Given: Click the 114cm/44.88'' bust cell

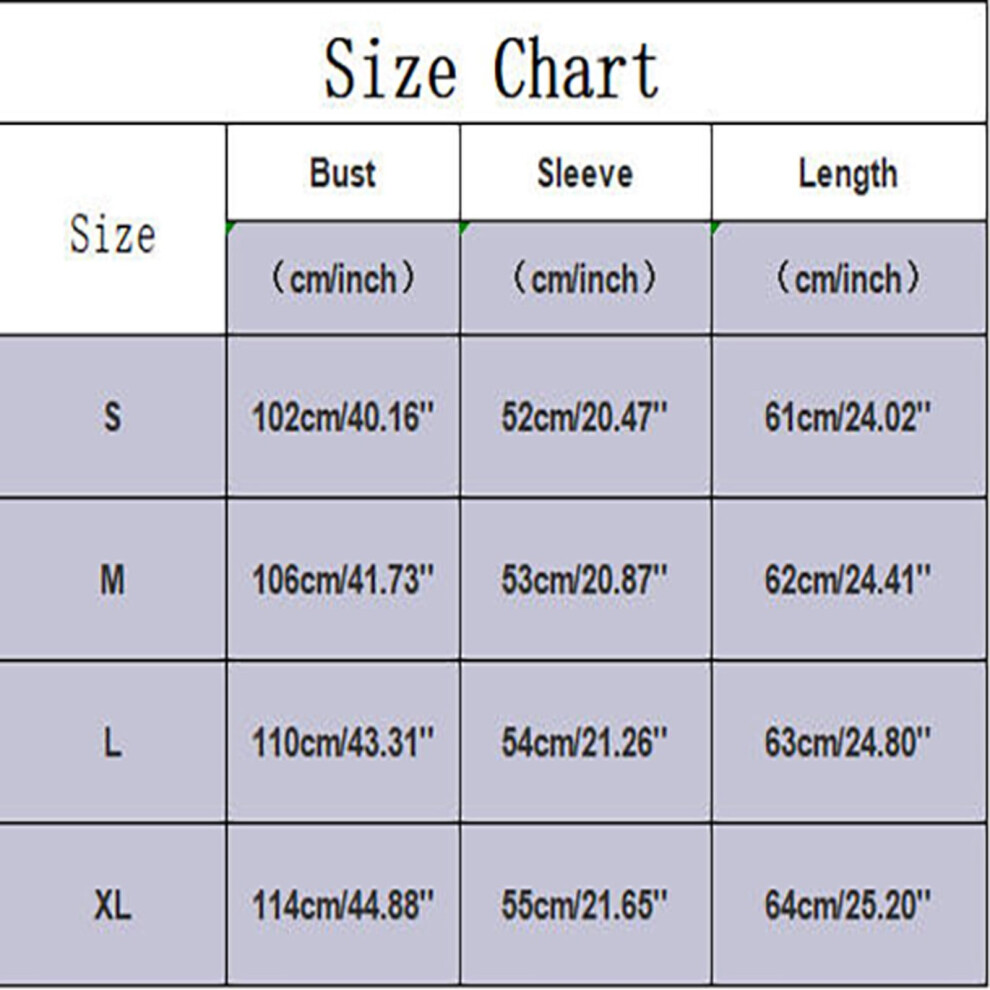Looking at the screenshot, I should click(343, 904).
